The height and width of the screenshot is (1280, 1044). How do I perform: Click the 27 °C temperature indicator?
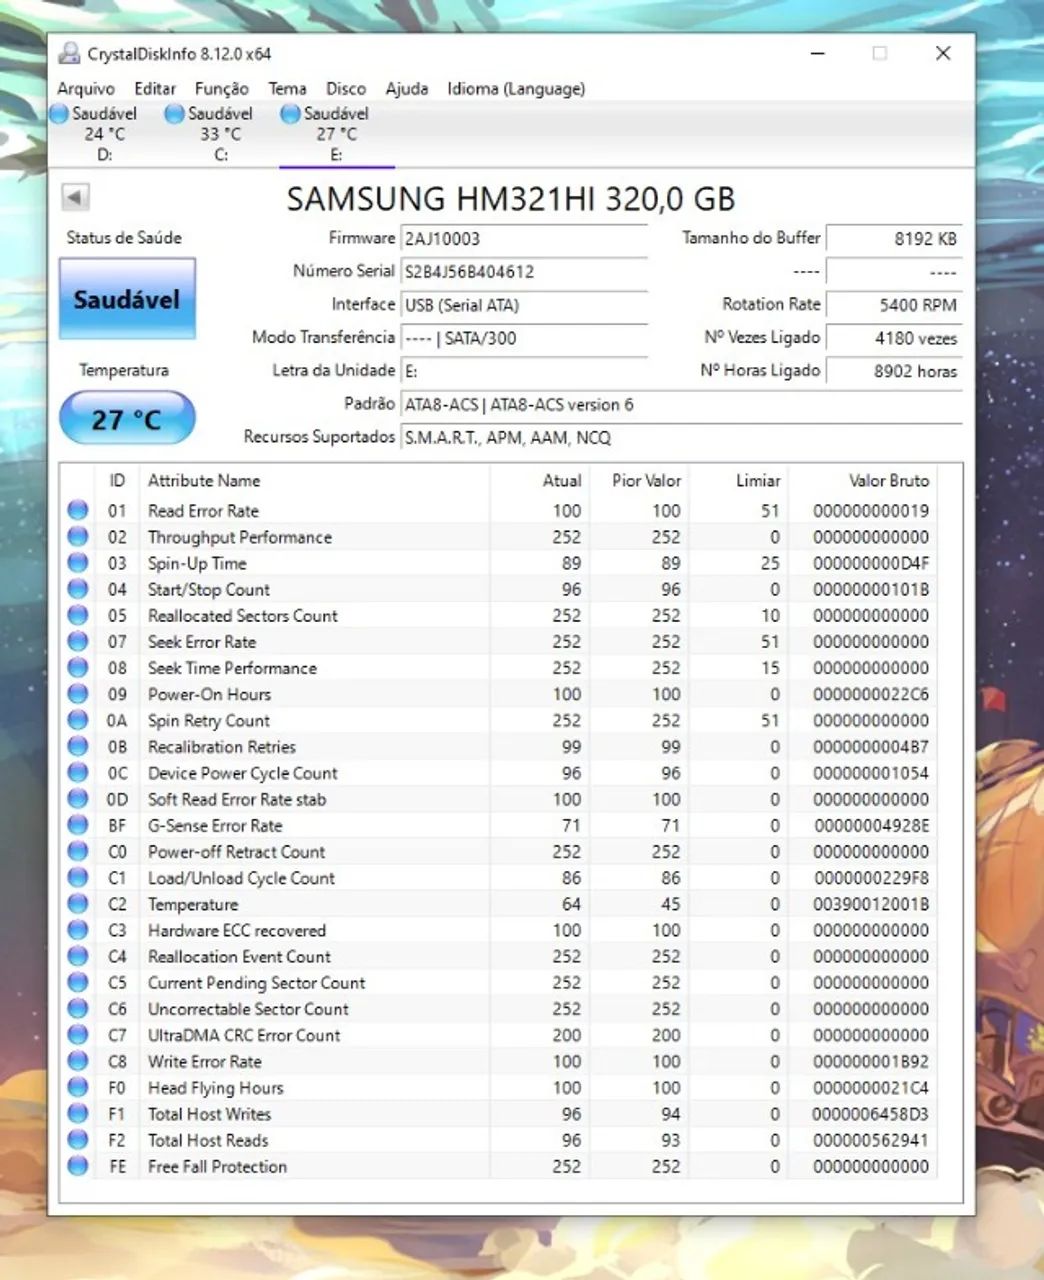pos(127,419)
